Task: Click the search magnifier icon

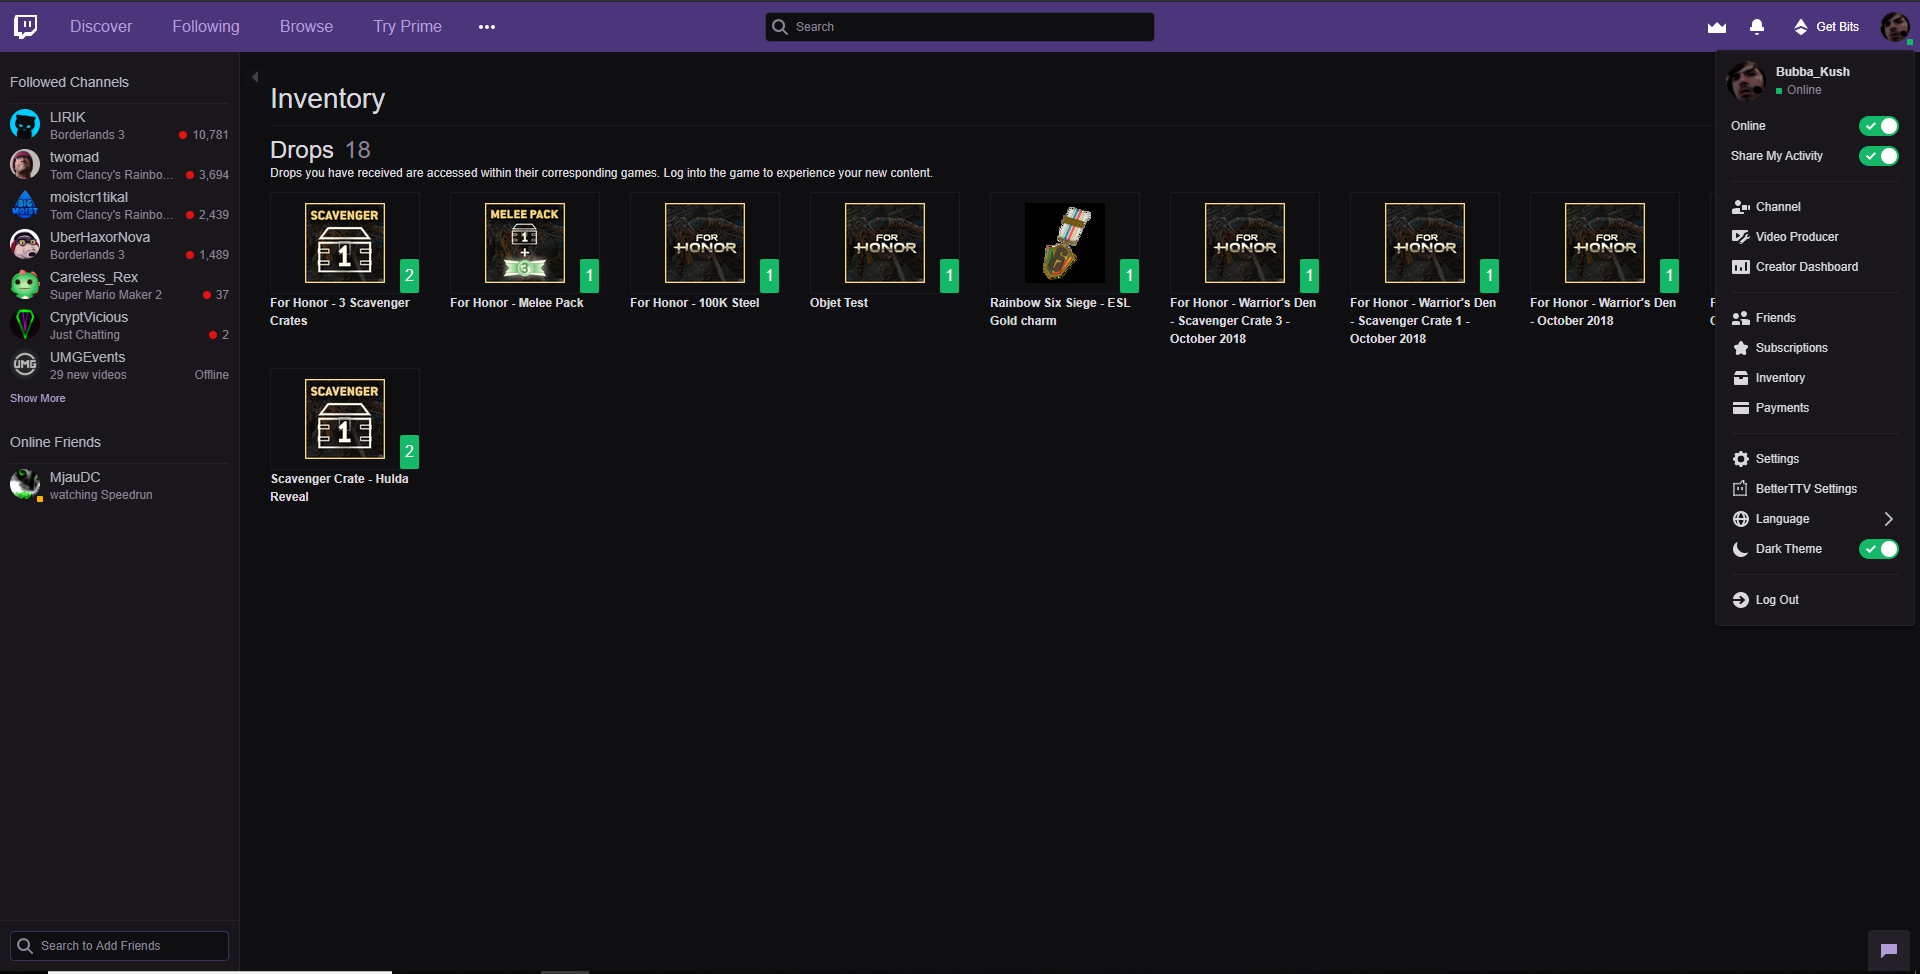Action: click(x=780, y=27)
